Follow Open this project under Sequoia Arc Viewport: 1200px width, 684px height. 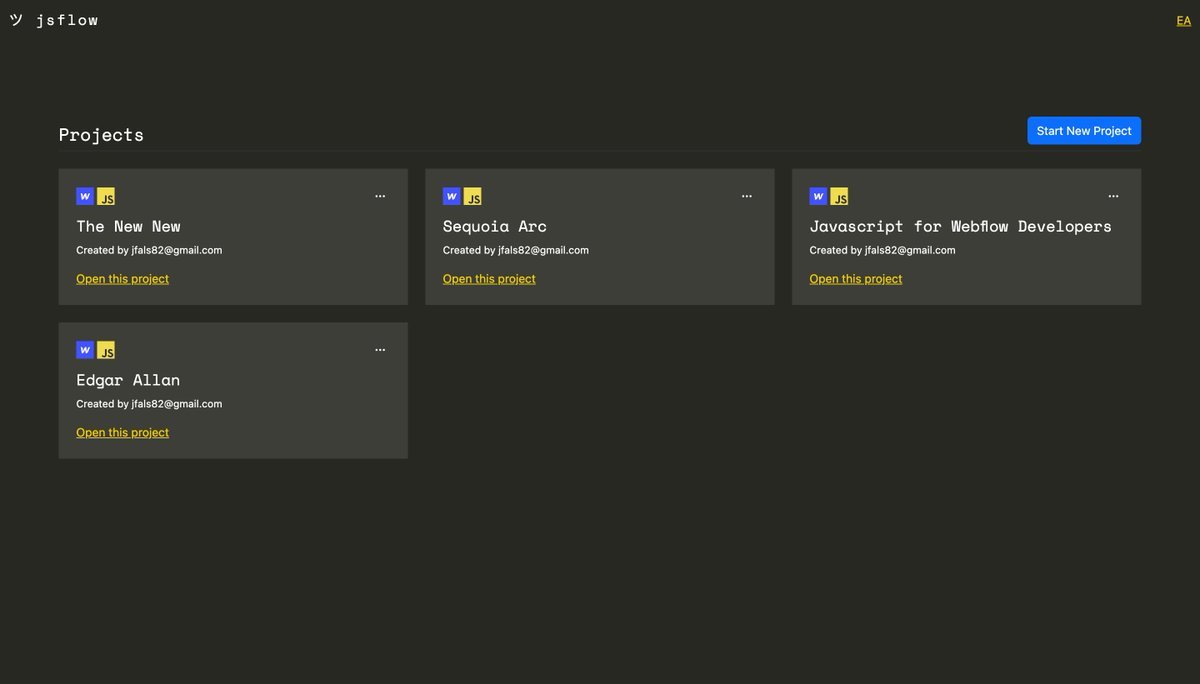489,279
